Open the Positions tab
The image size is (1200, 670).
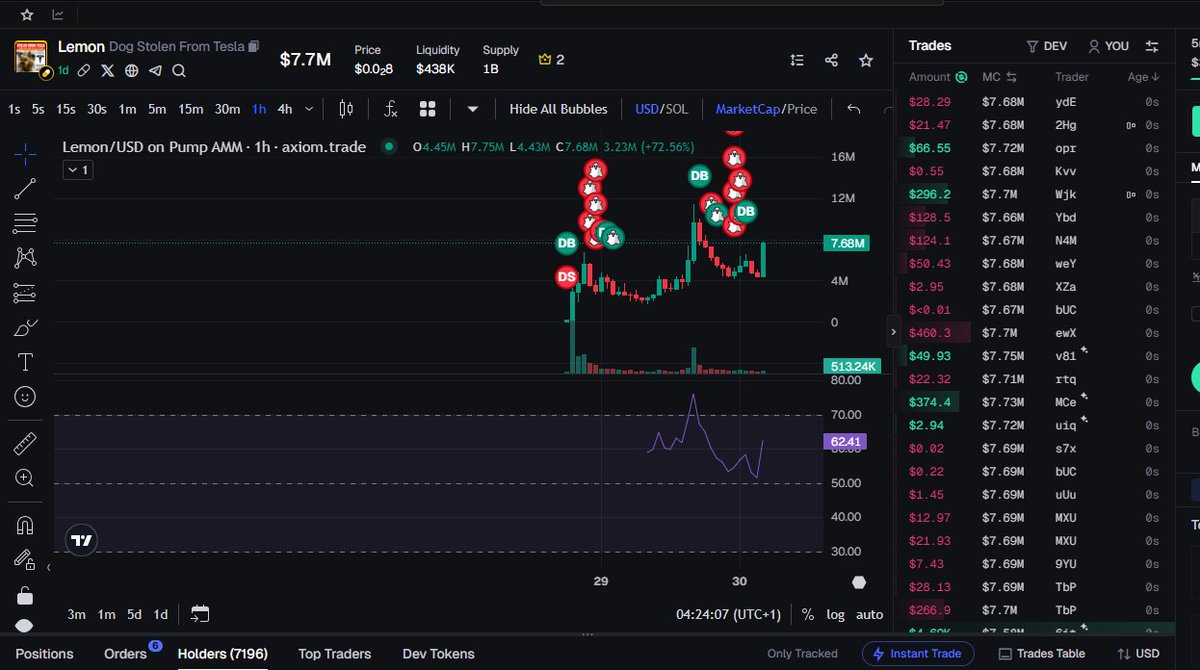pyautogui.click(x=44, y=654)
